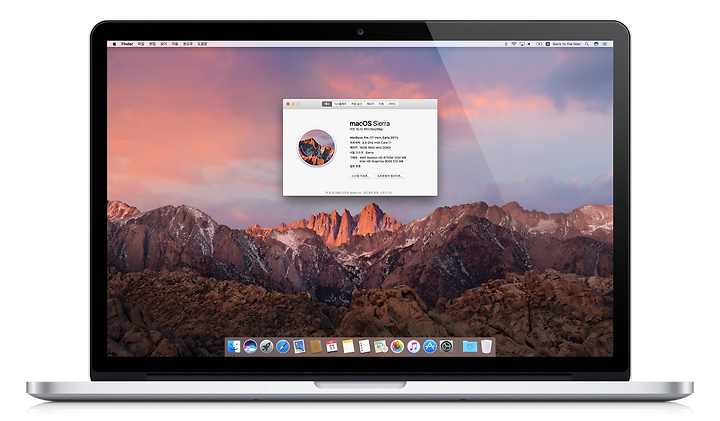Open Notification Center icon in menu bar
The width and height of the screenshot is (720, 421).
pos(605,44)
